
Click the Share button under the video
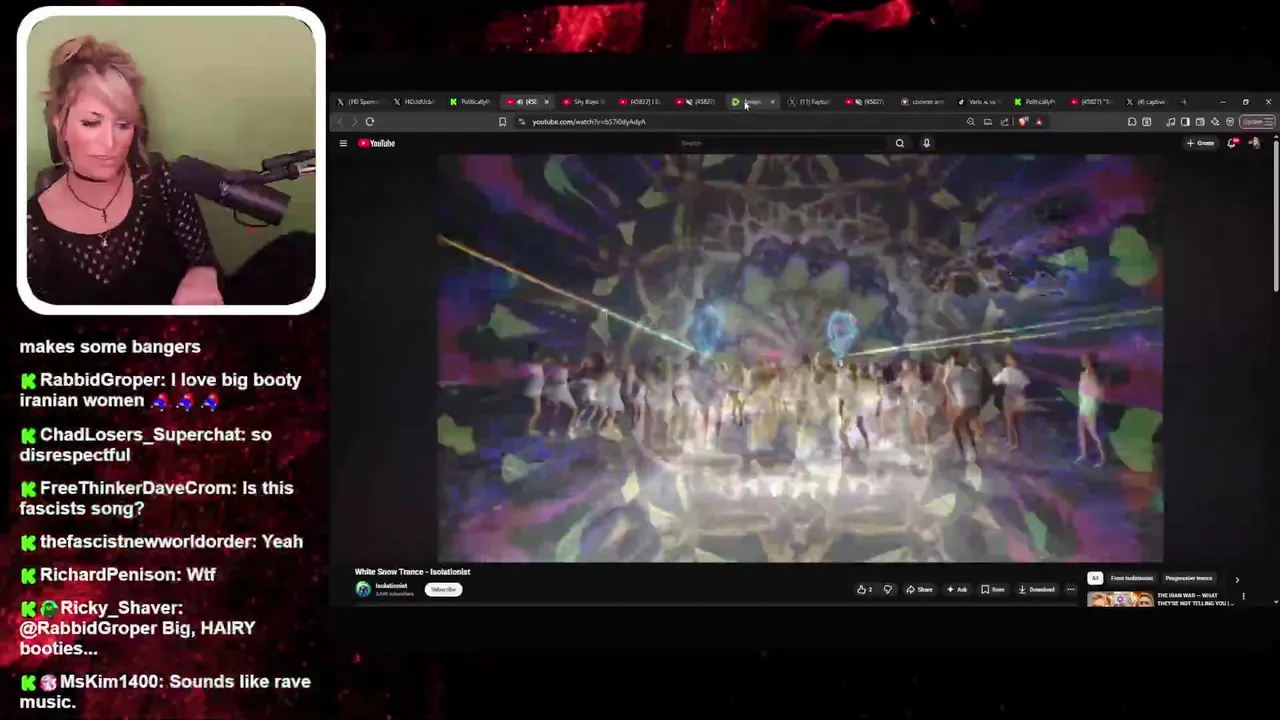(x=919, y=589)
